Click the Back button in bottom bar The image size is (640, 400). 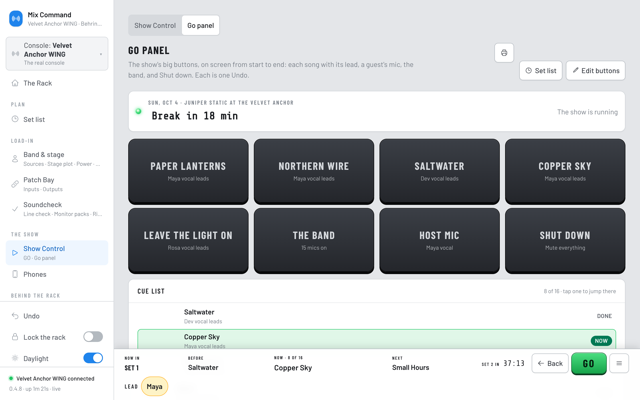550,363
